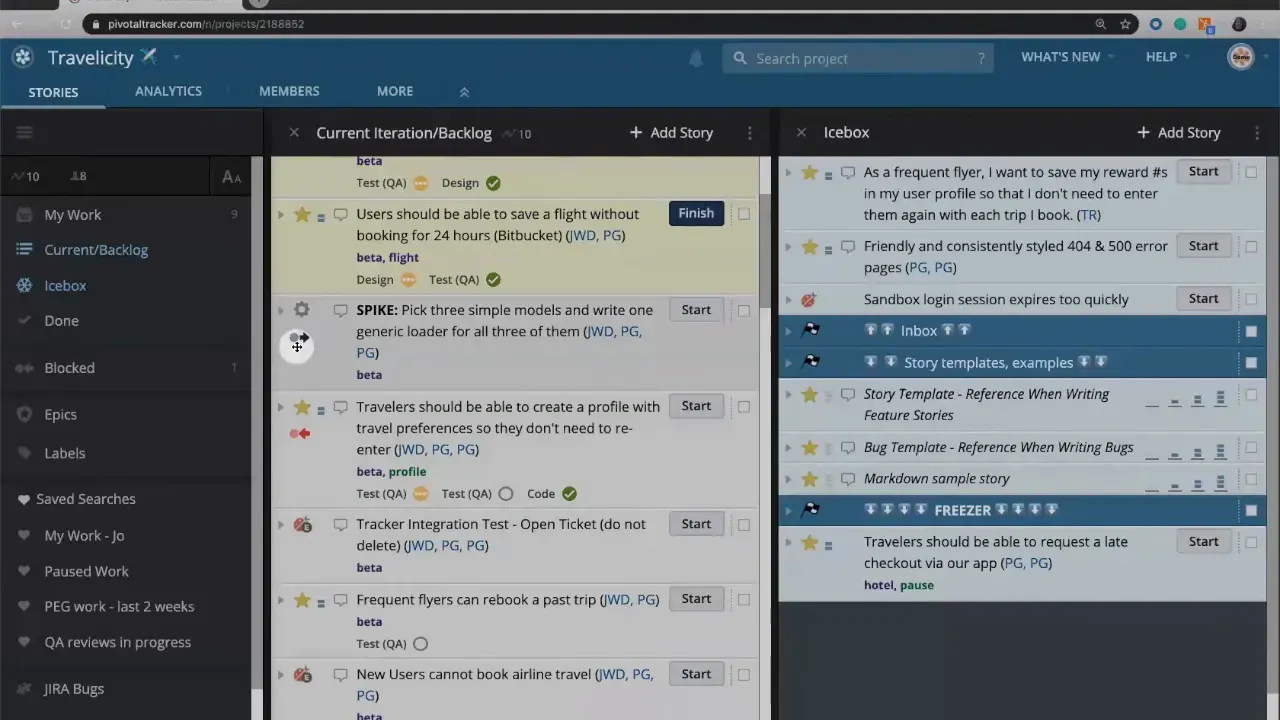Click the Search project input field

(857, 58)
